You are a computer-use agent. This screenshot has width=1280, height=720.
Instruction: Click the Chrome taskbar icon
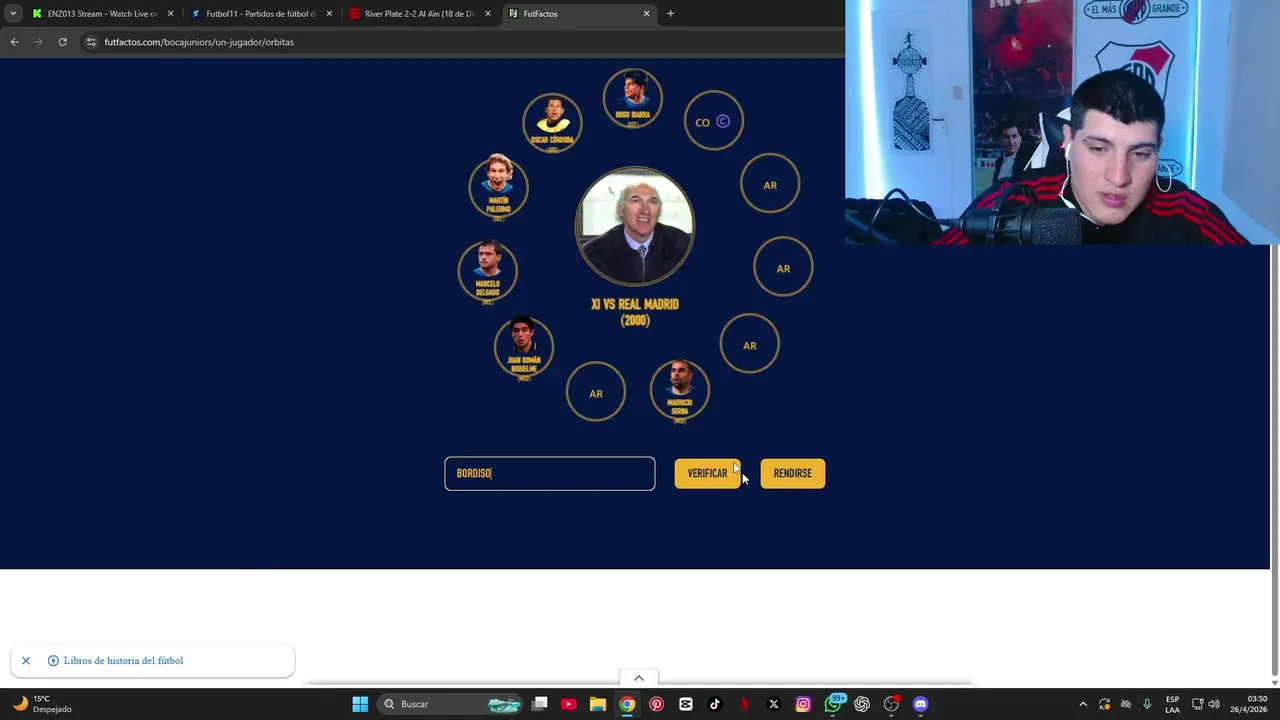pyautogui.click(x=627, y=704)
